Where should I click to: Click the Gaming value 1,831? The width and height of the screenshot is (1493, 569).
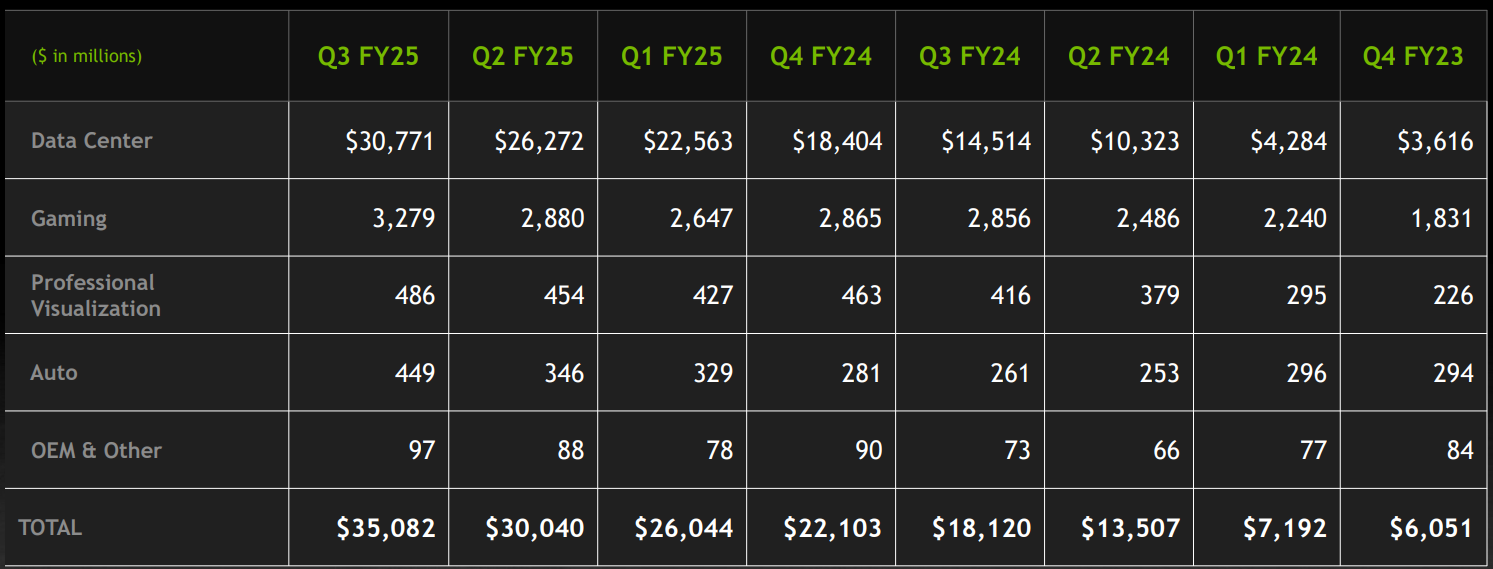click(x=1442, y=218)
